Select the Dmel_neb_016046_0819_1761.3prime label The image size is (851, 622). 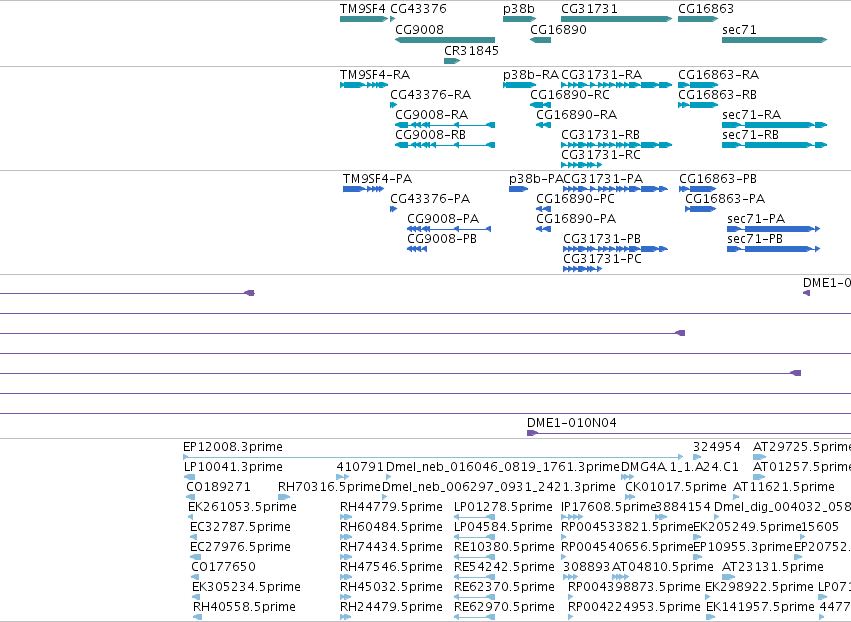coord(503,467)
